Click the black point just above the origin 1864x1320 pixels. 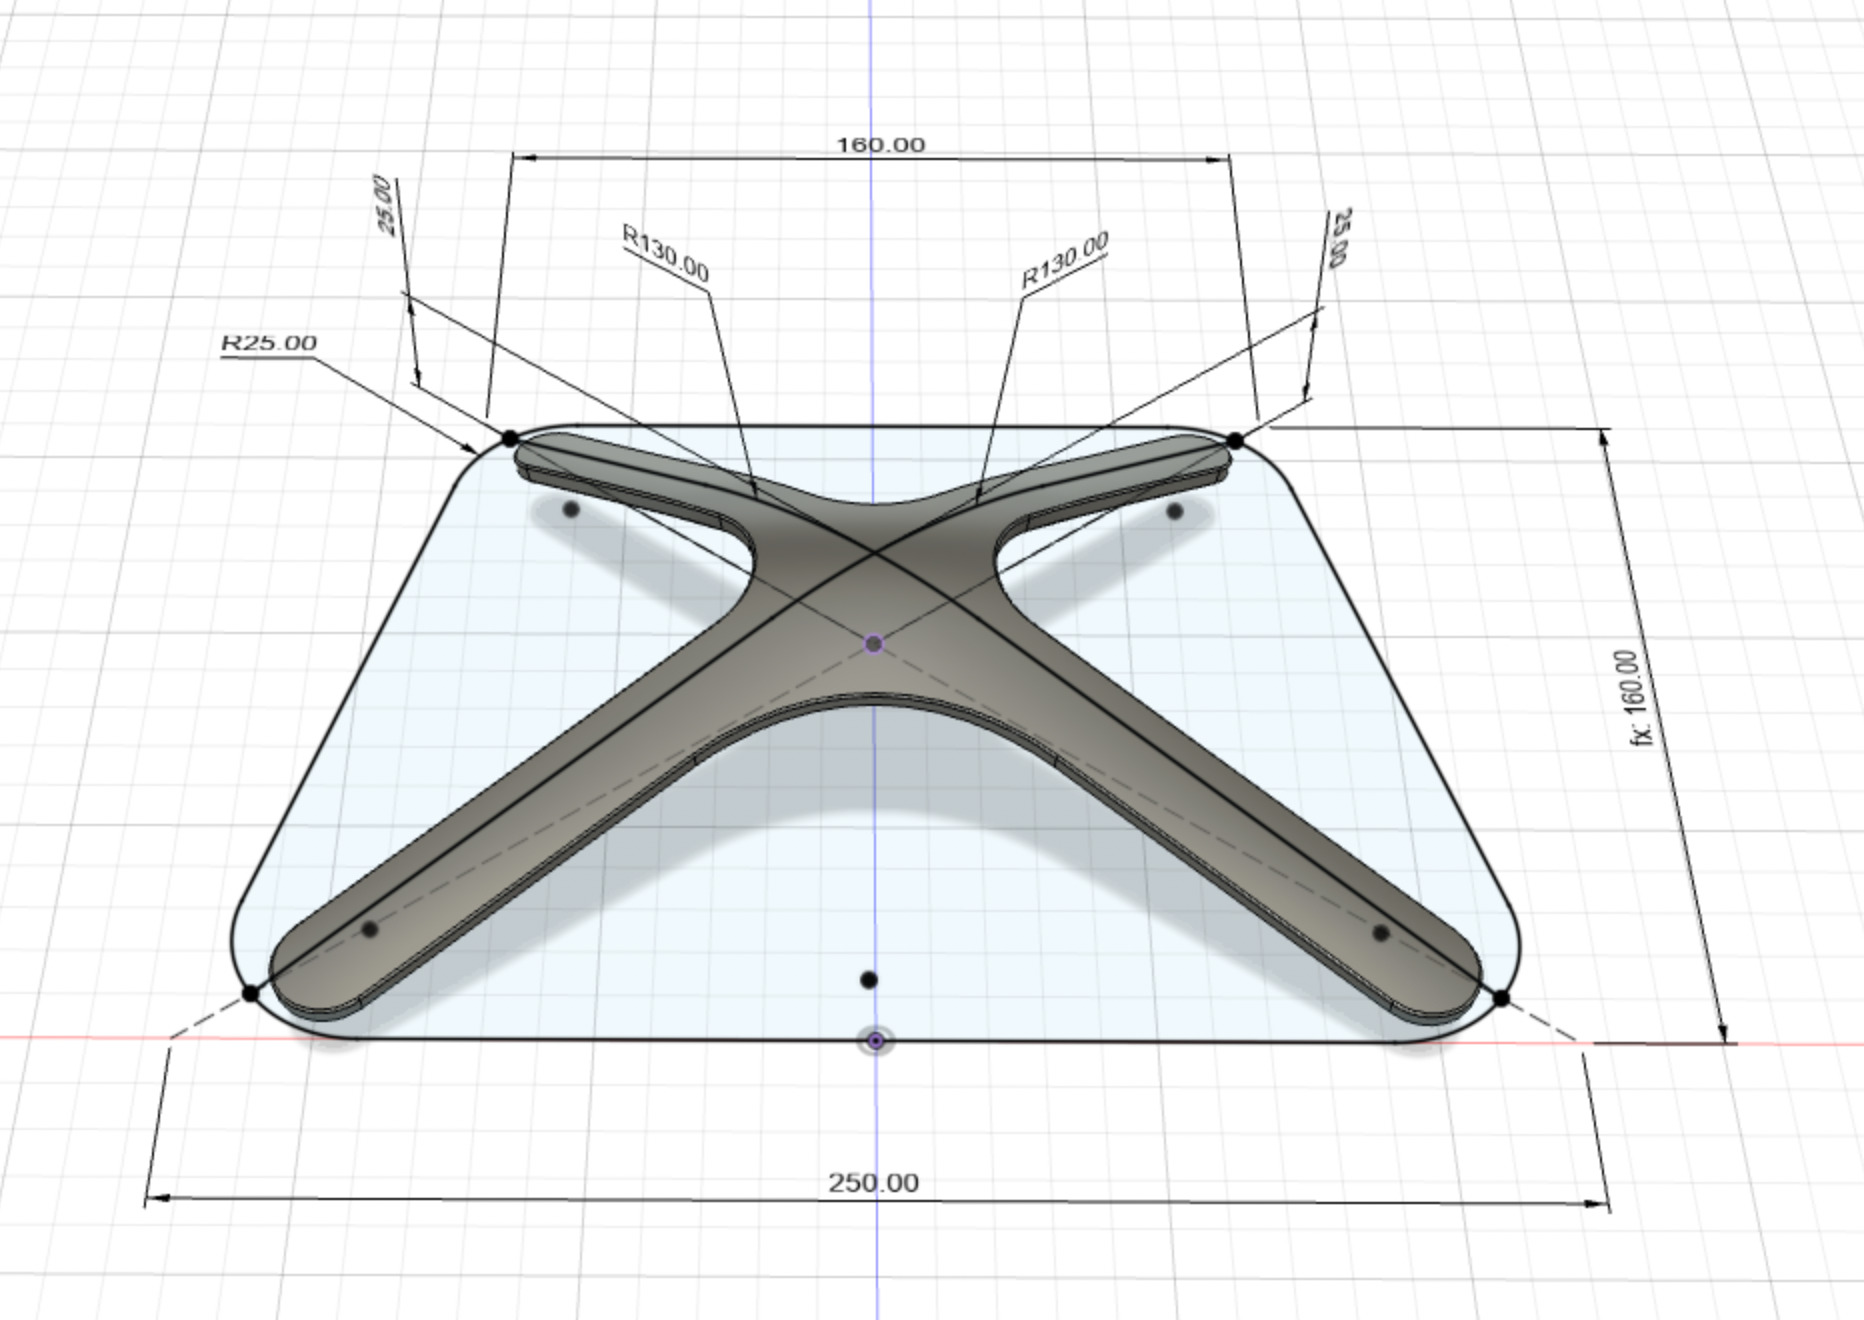tap(869, 980)
